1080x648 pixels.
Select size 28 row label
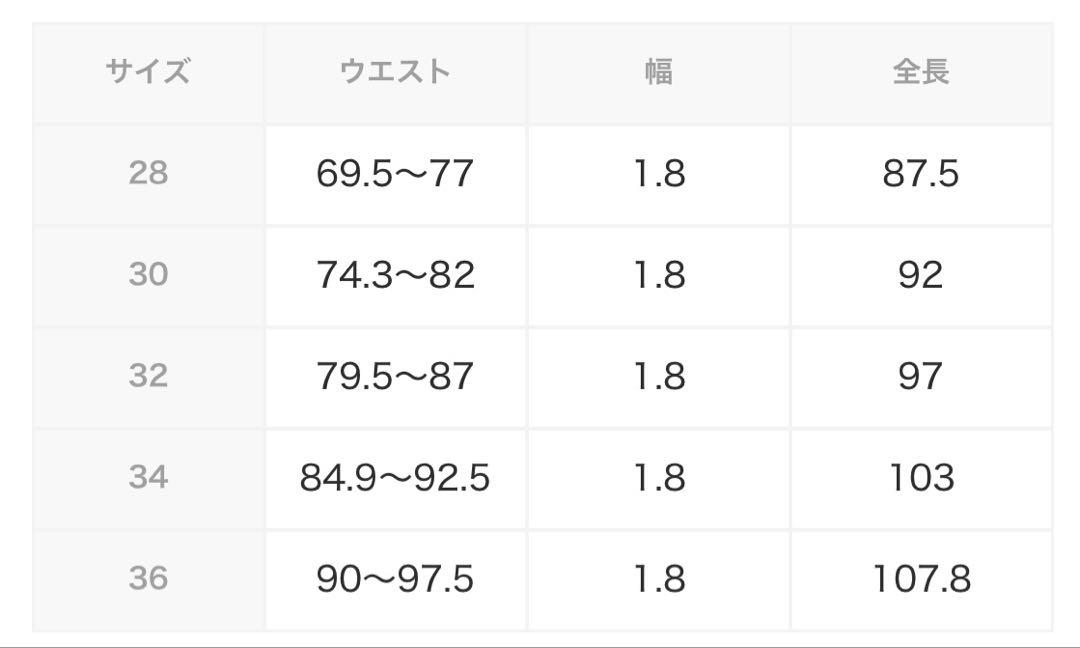coord(148,173)
